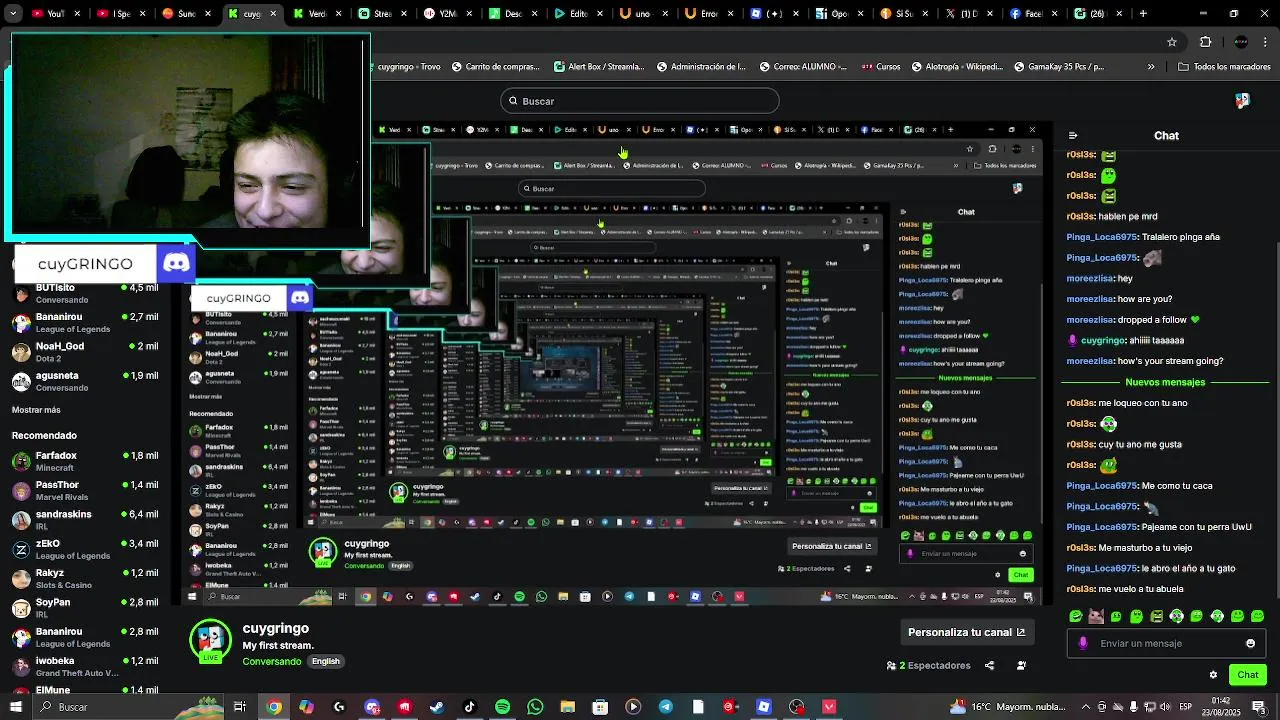Open Chrome extensions puzzle icon
Image resolution: width=1280 pixels, height=720 pixels.
pyautogui.click(x=1205, y=42)
